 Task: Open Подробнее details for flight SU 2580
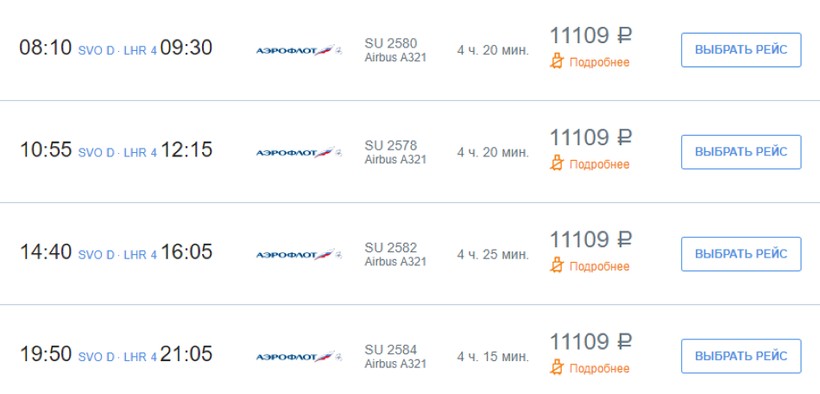click(x=599, y=62)
